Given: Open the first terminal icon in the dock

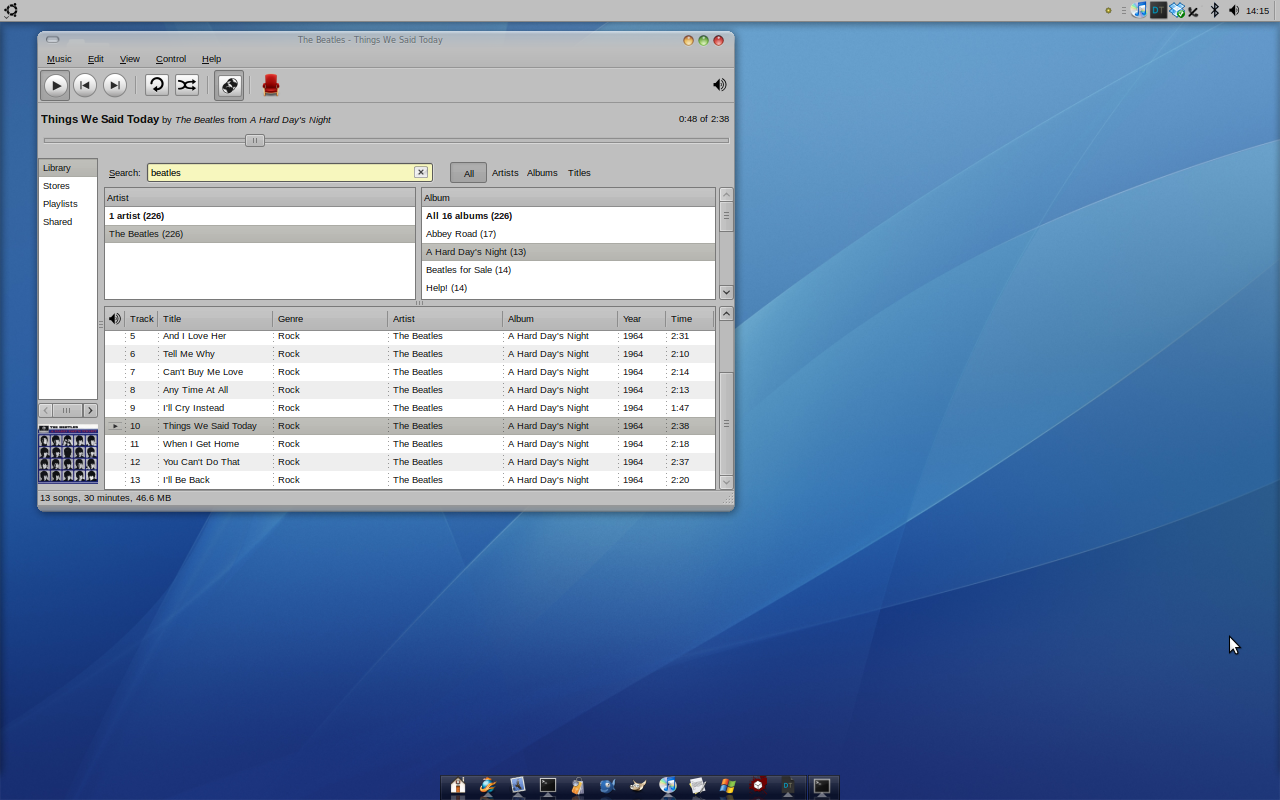Looking at the screenshot, I should pyautogui.click(x=548, y=786).
